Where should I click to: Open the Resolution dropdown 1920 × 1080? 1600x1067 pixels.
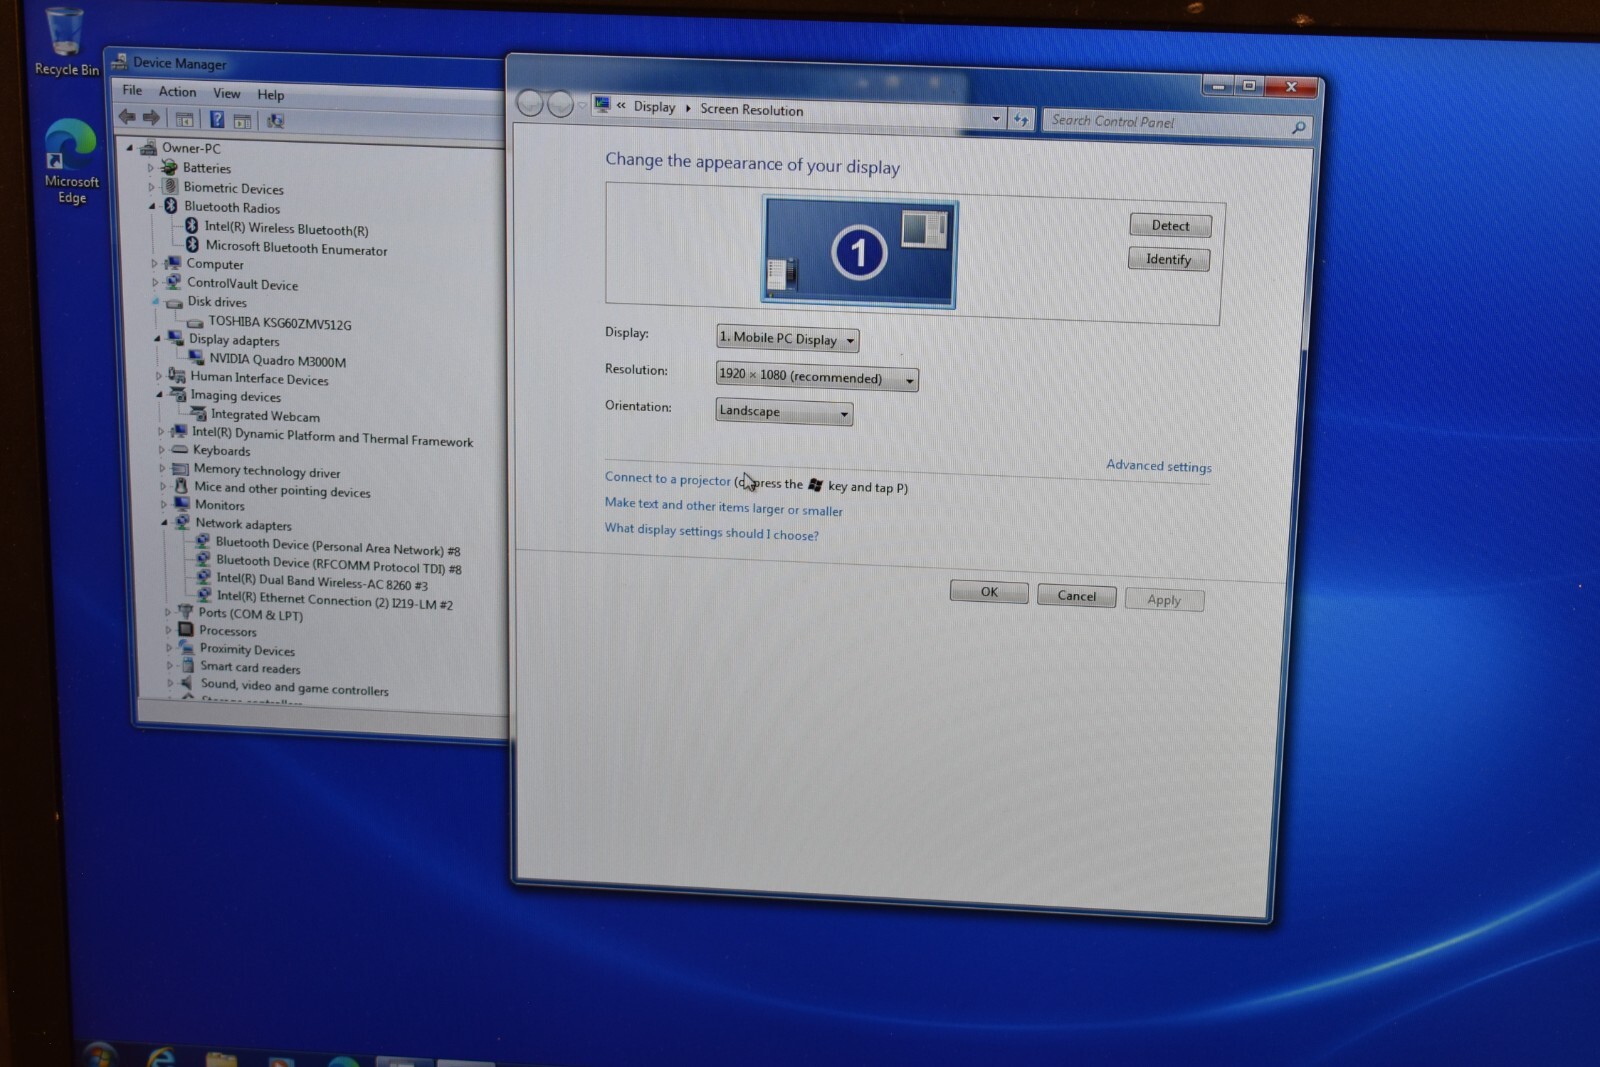[x=817, y=377]
